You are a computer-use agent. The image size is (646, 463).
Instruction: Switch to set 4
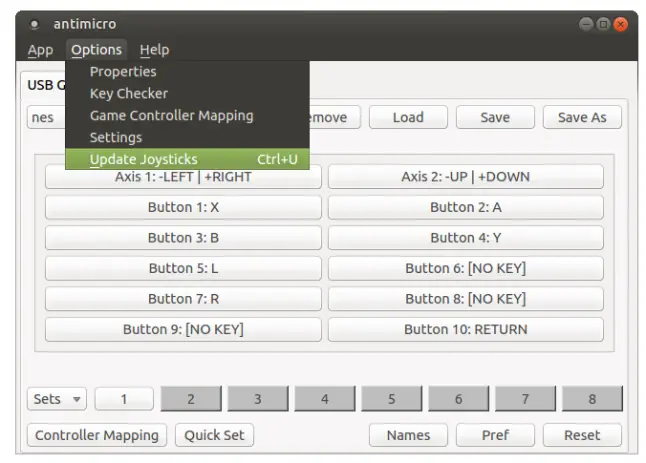pyautogui.click(x=325, y=399)
